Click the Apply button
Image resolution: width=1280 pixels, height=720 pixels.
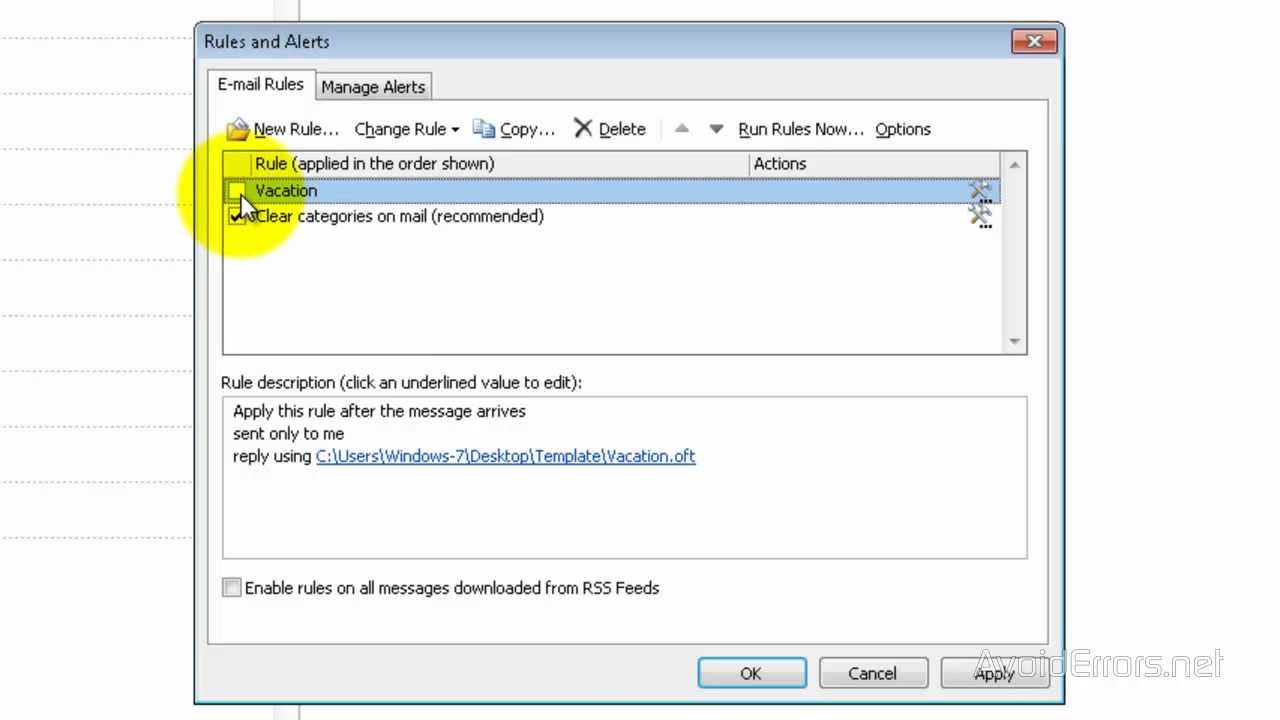994,673
